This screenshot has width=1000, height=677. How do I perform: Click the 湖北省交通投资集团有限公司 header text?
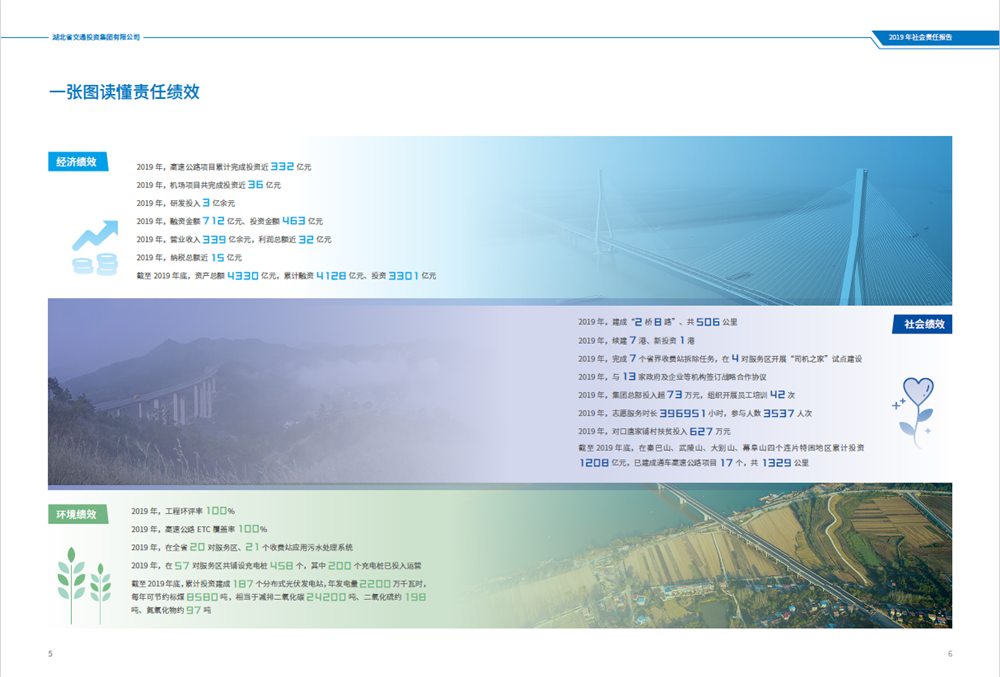point(96,37)
